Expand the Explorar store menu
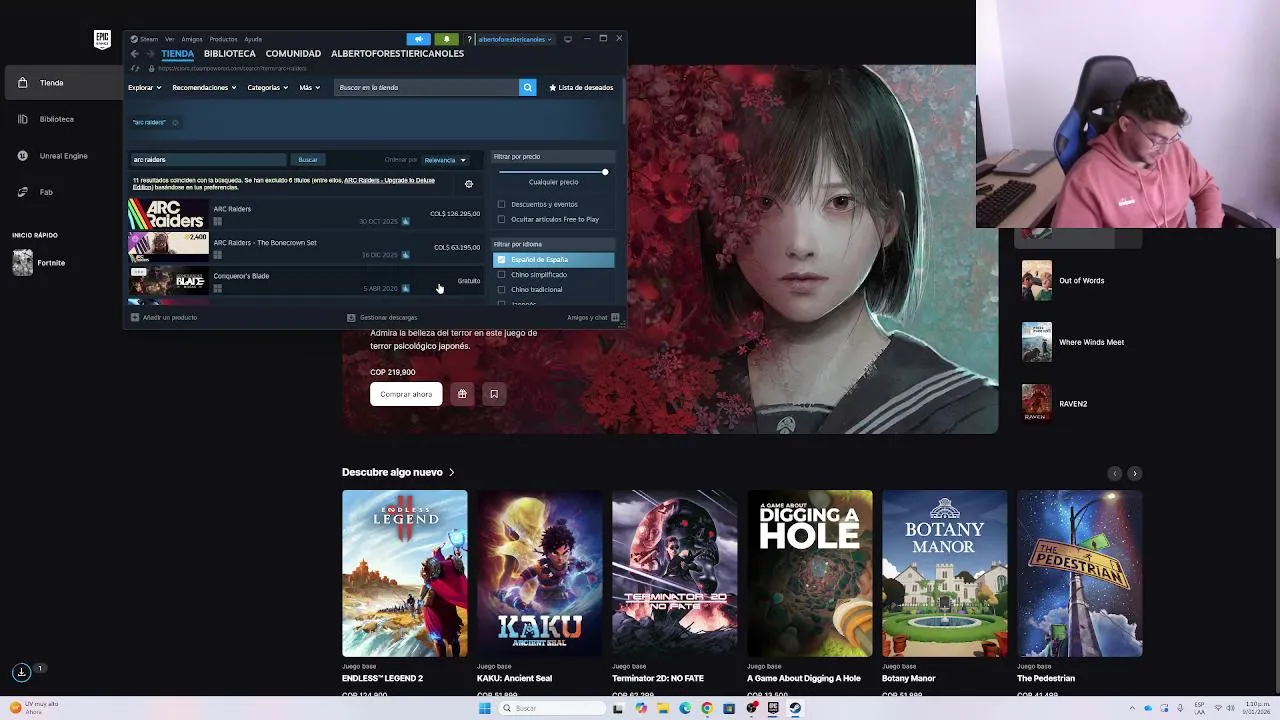The width and height of the screenshot is (1280, 720). click(x=144, y=87)
